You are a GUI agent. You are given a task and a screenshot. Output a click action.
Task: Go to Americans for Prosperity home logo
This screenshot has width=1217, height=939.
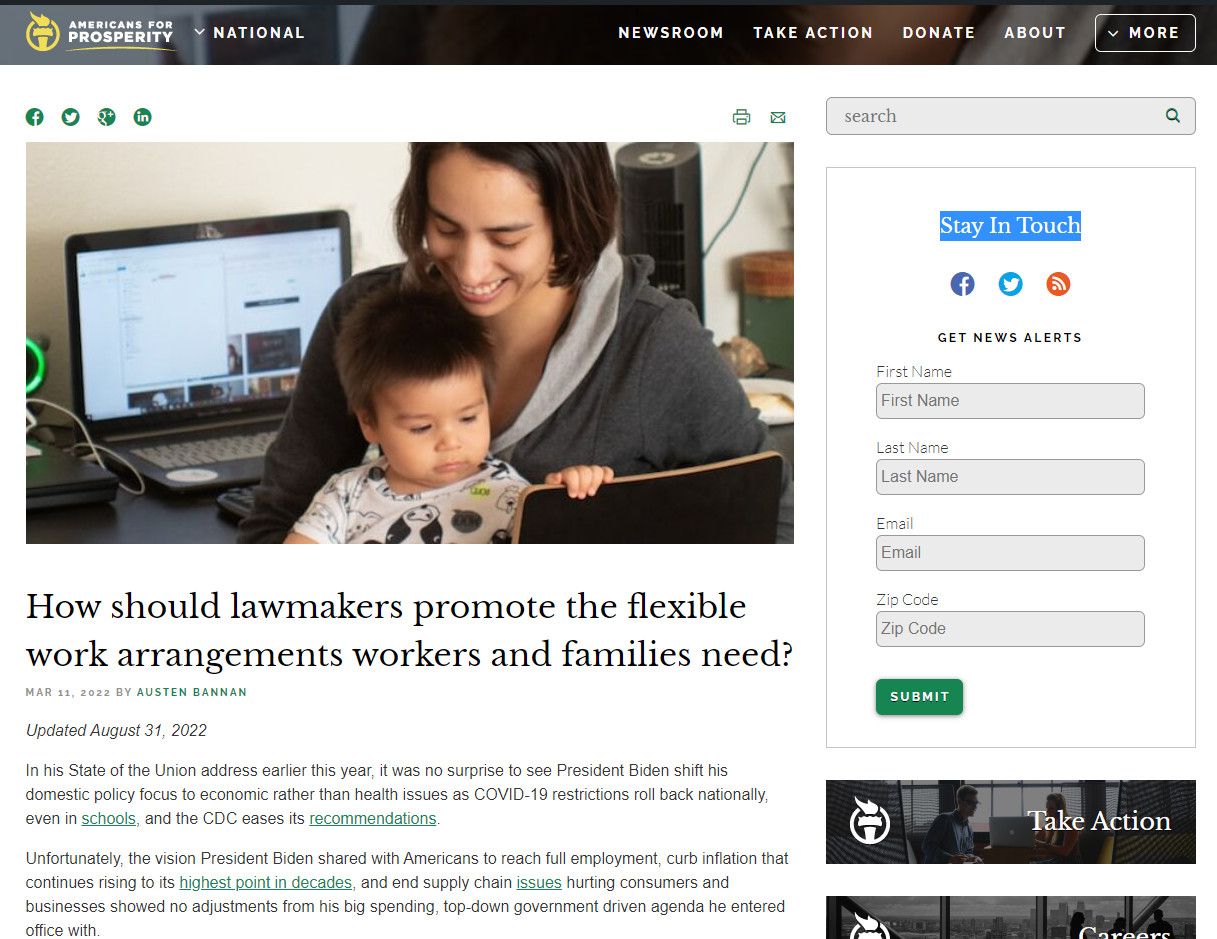click(99, 32)
